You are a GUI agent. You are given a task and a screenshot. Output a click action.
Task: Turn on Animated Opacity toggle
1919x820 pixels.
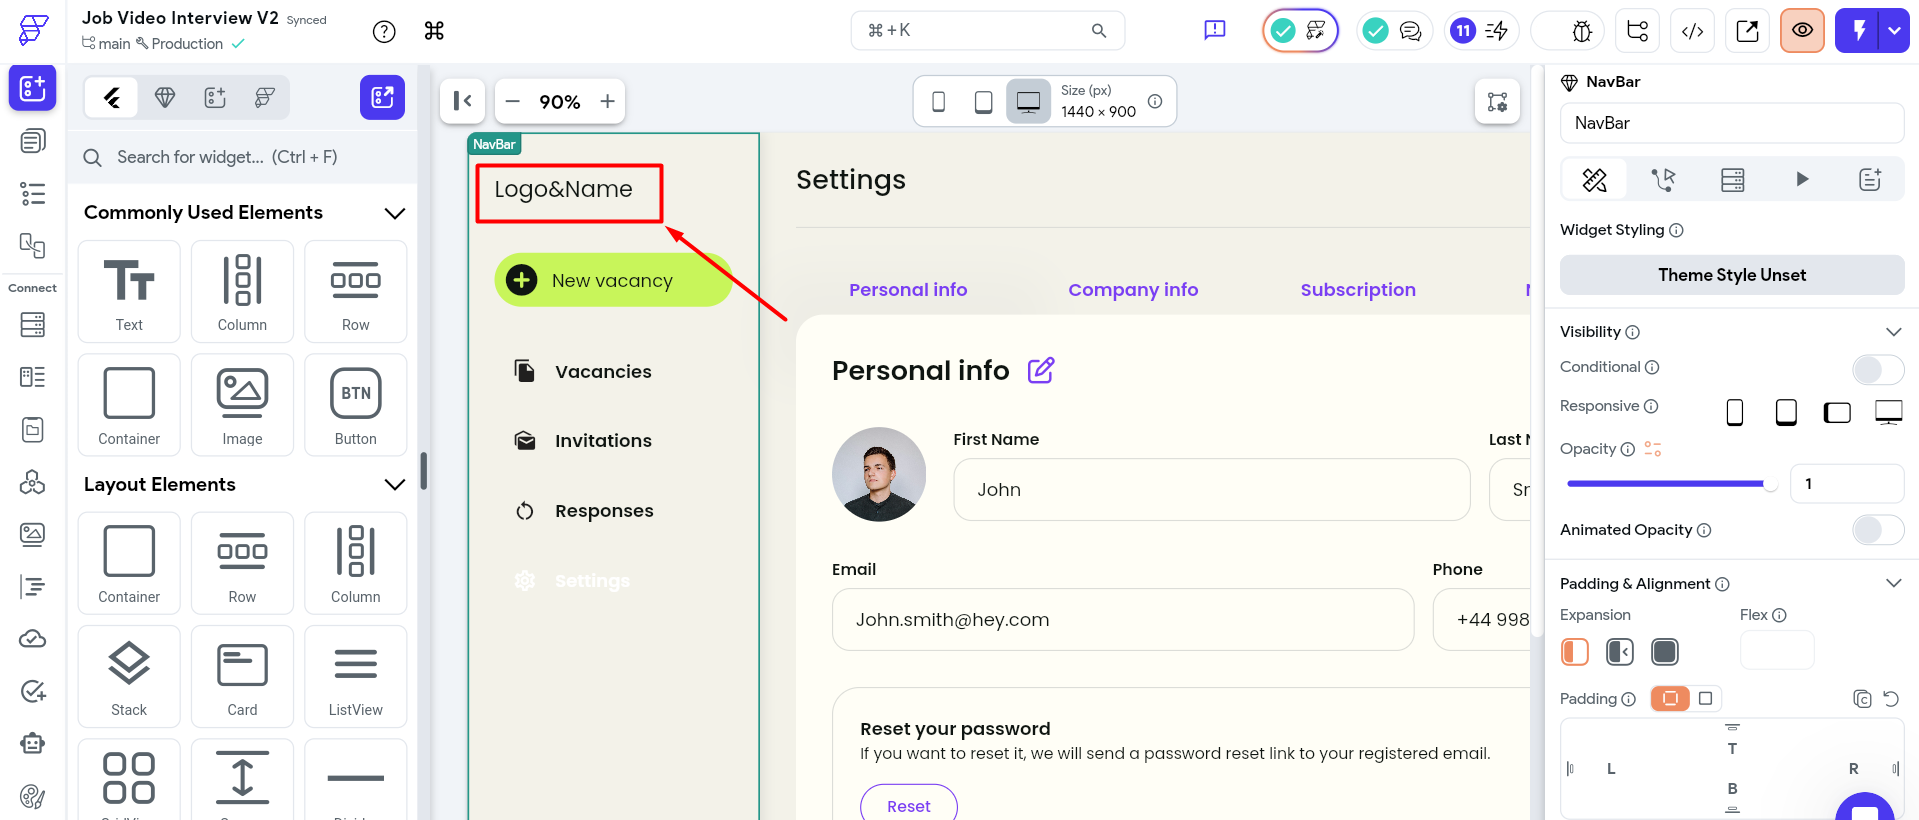(1877, 530)
